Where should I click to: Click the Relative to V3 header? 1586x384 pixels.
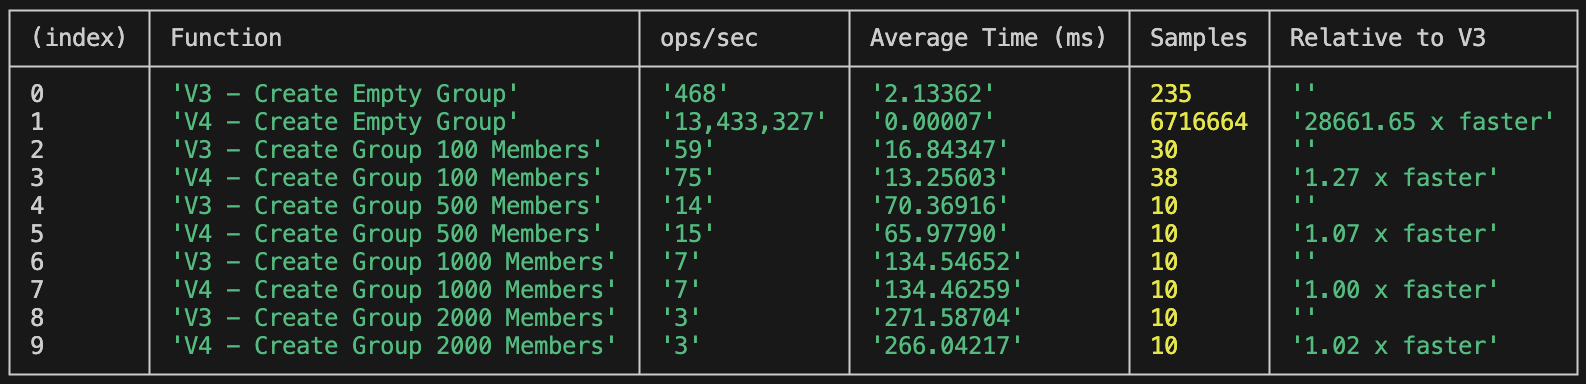[x=1387, y=38]
